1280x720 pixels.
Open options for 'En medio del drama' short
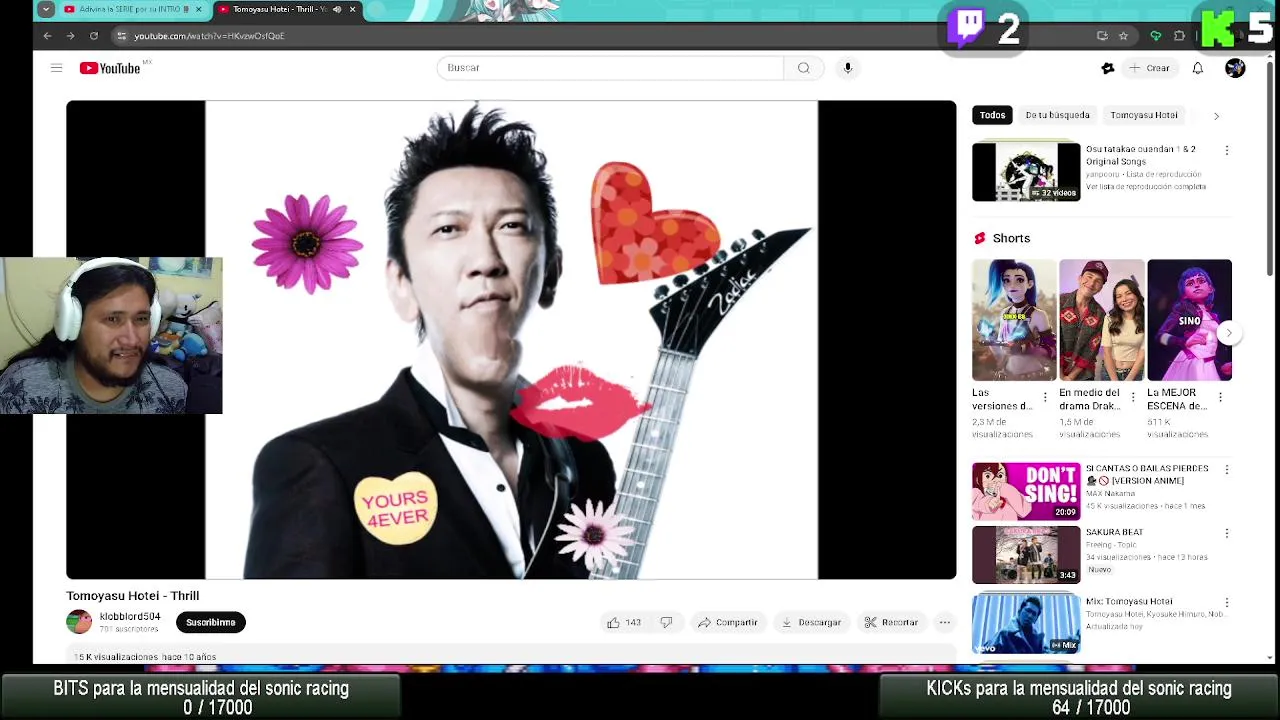click(1133, 397)
